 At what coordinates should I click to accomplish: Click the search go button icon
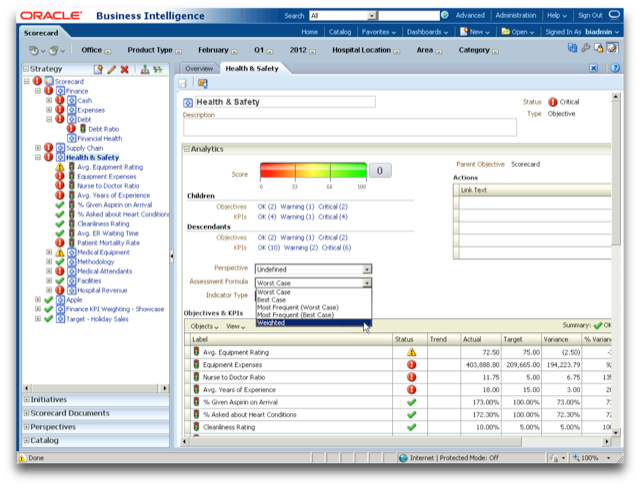point(446,16)
